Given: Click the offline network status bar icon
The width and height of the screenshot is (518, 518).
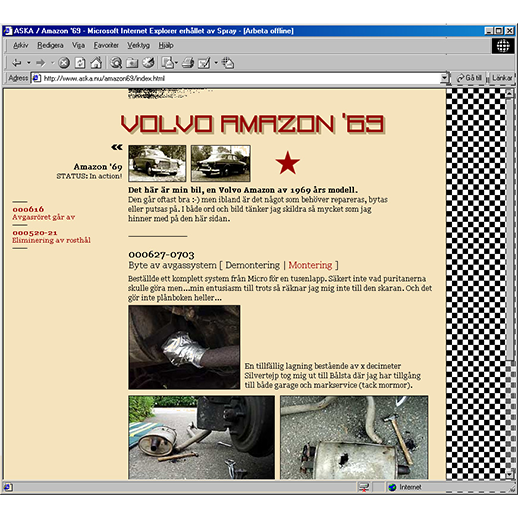Looking at the screenshot, I should 364,487.
